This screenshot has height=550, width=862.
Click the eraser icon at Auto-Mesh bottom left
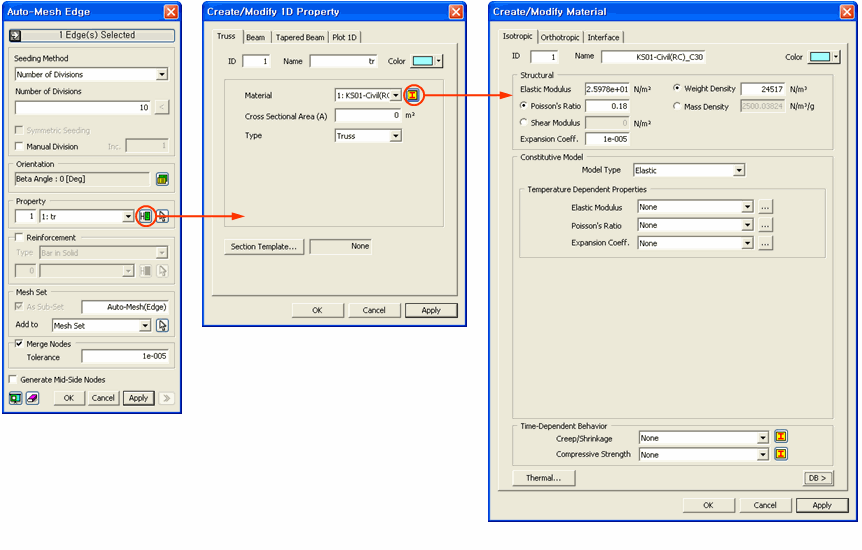point(32,398)
